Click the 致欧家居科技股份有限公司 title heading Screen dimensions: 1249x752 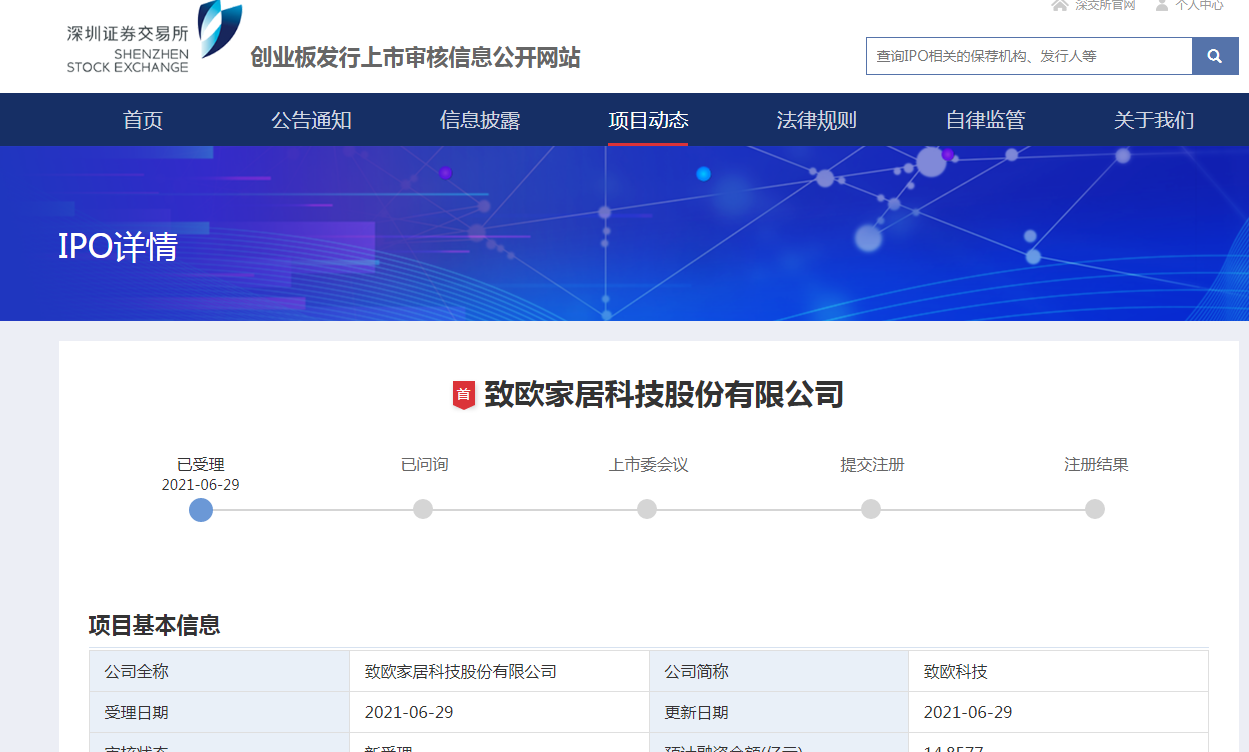(663, 395)
